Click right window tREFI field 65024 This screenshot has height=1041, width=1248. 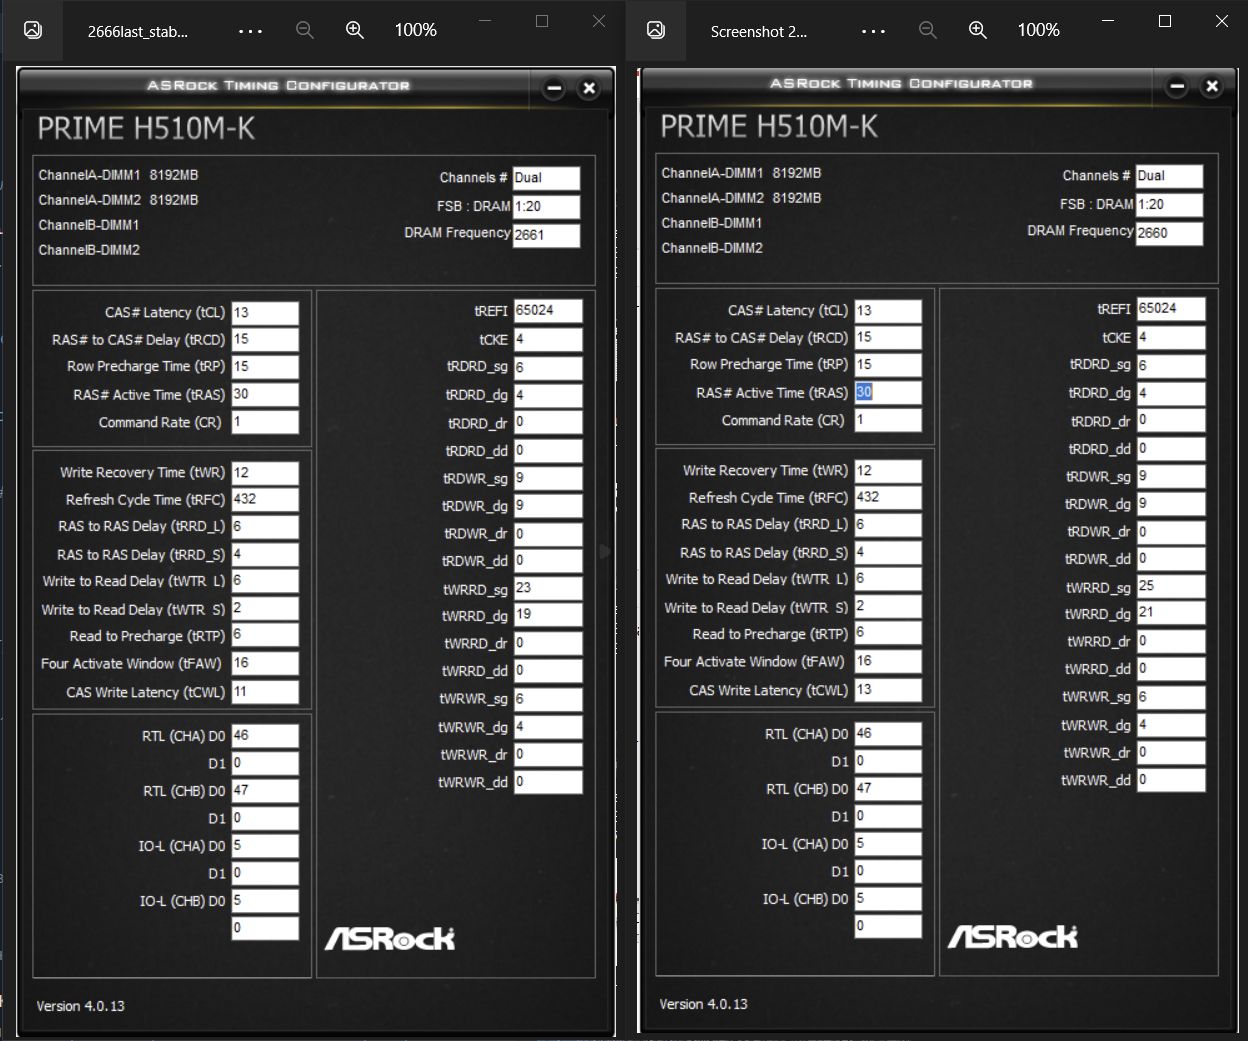point(1171,309)
